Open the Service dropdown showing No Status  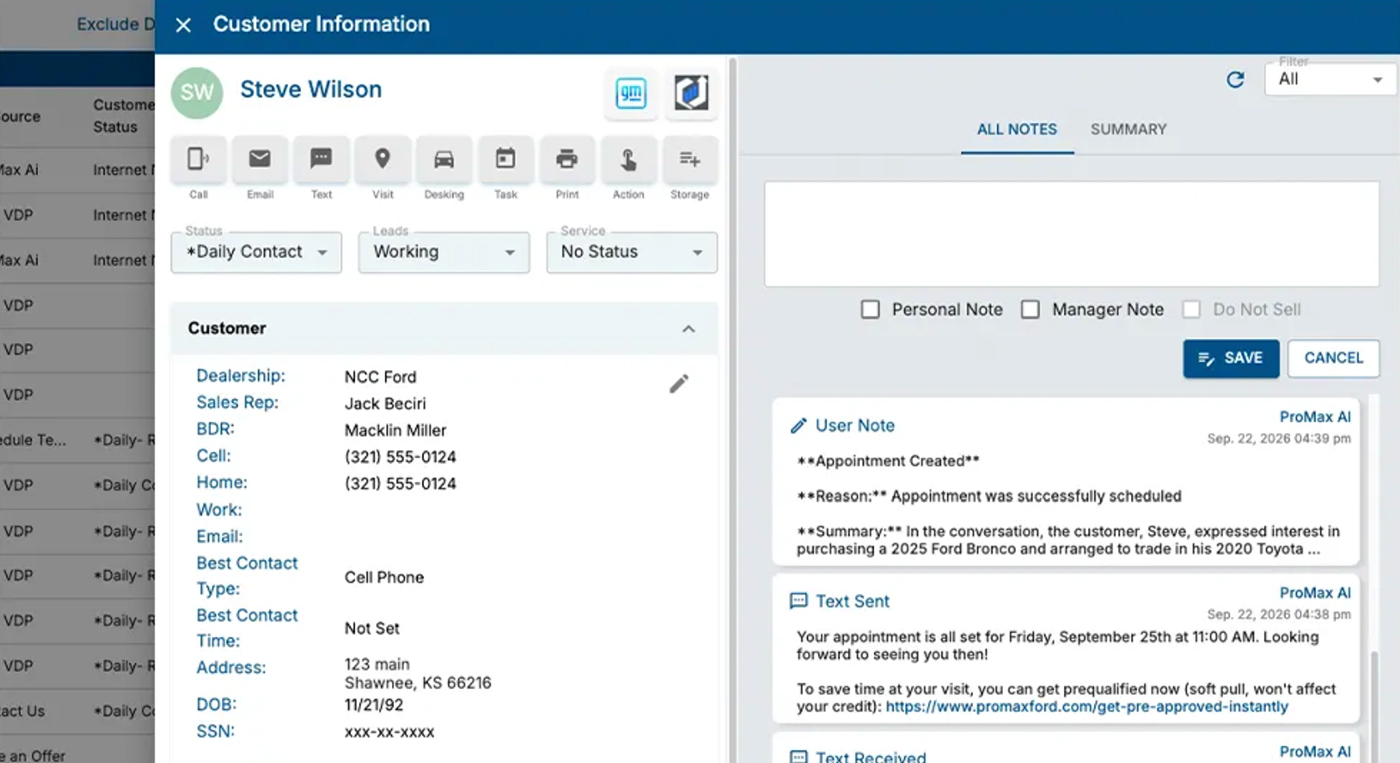pyautogui.click(x=632, y=252)
